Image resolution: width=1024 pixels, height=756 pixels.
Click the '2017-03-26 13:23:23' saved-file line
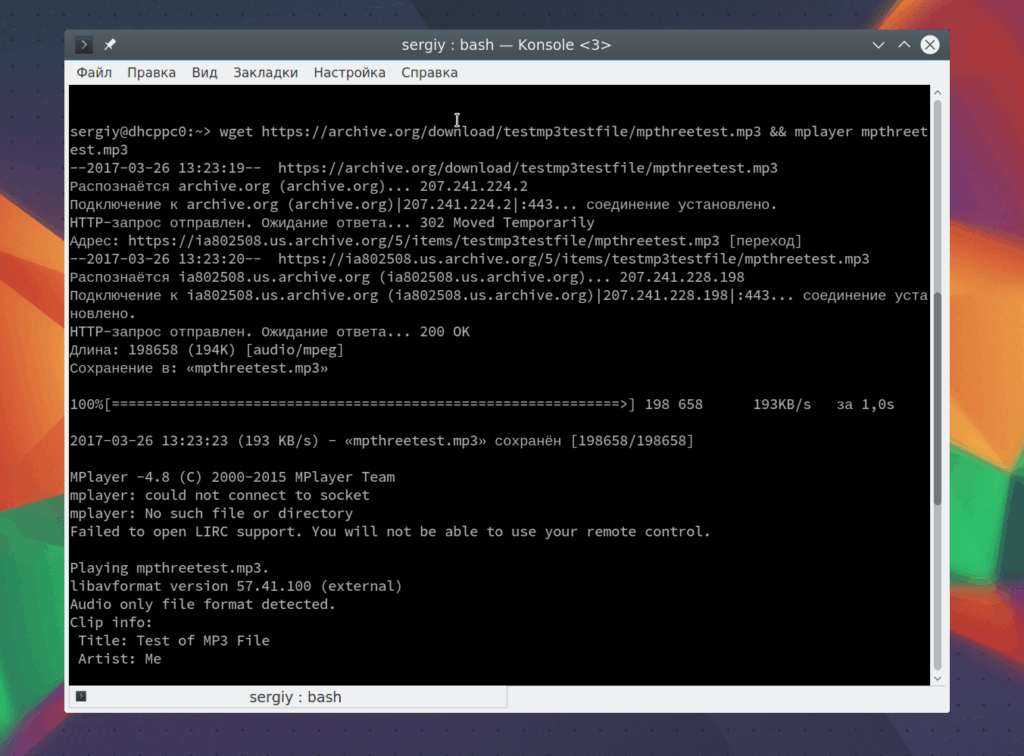click(x=381, y=441)
